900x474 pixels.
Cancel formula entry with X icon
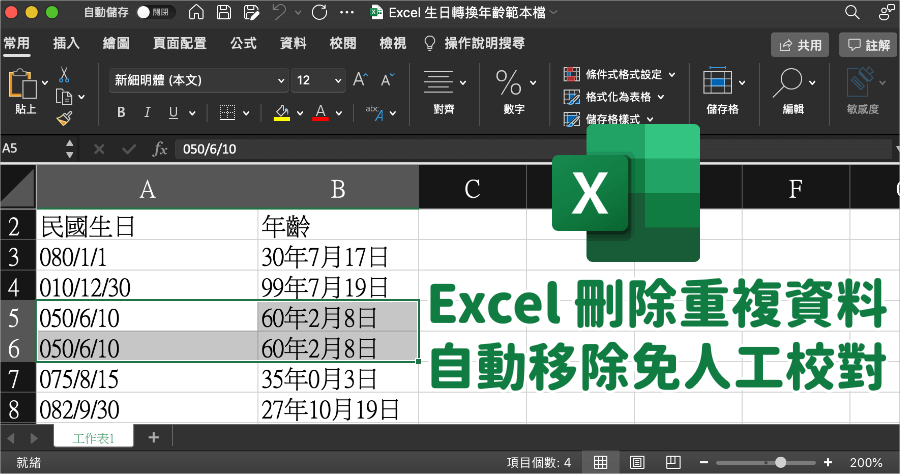click(99, 150)
